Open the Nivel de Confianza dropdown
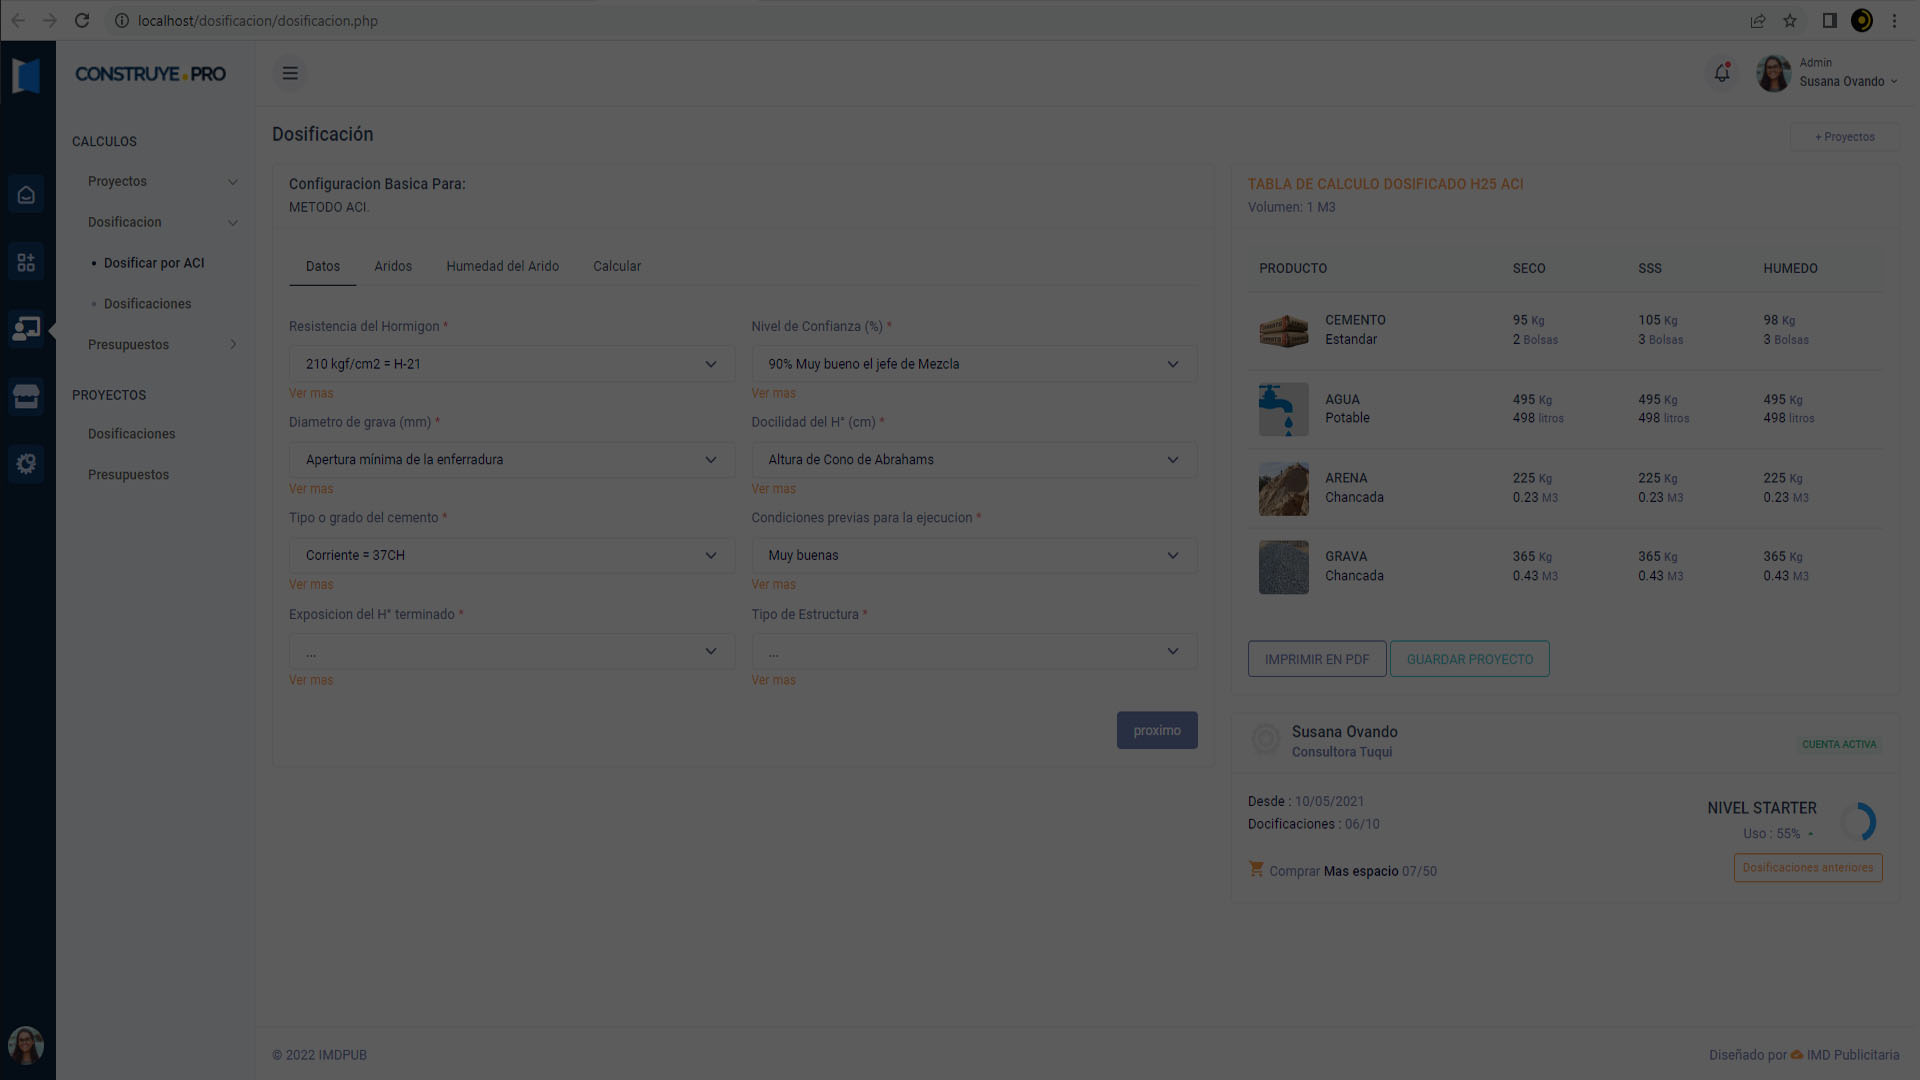The image size is (1920, 1080). click(x=973, y=364)
